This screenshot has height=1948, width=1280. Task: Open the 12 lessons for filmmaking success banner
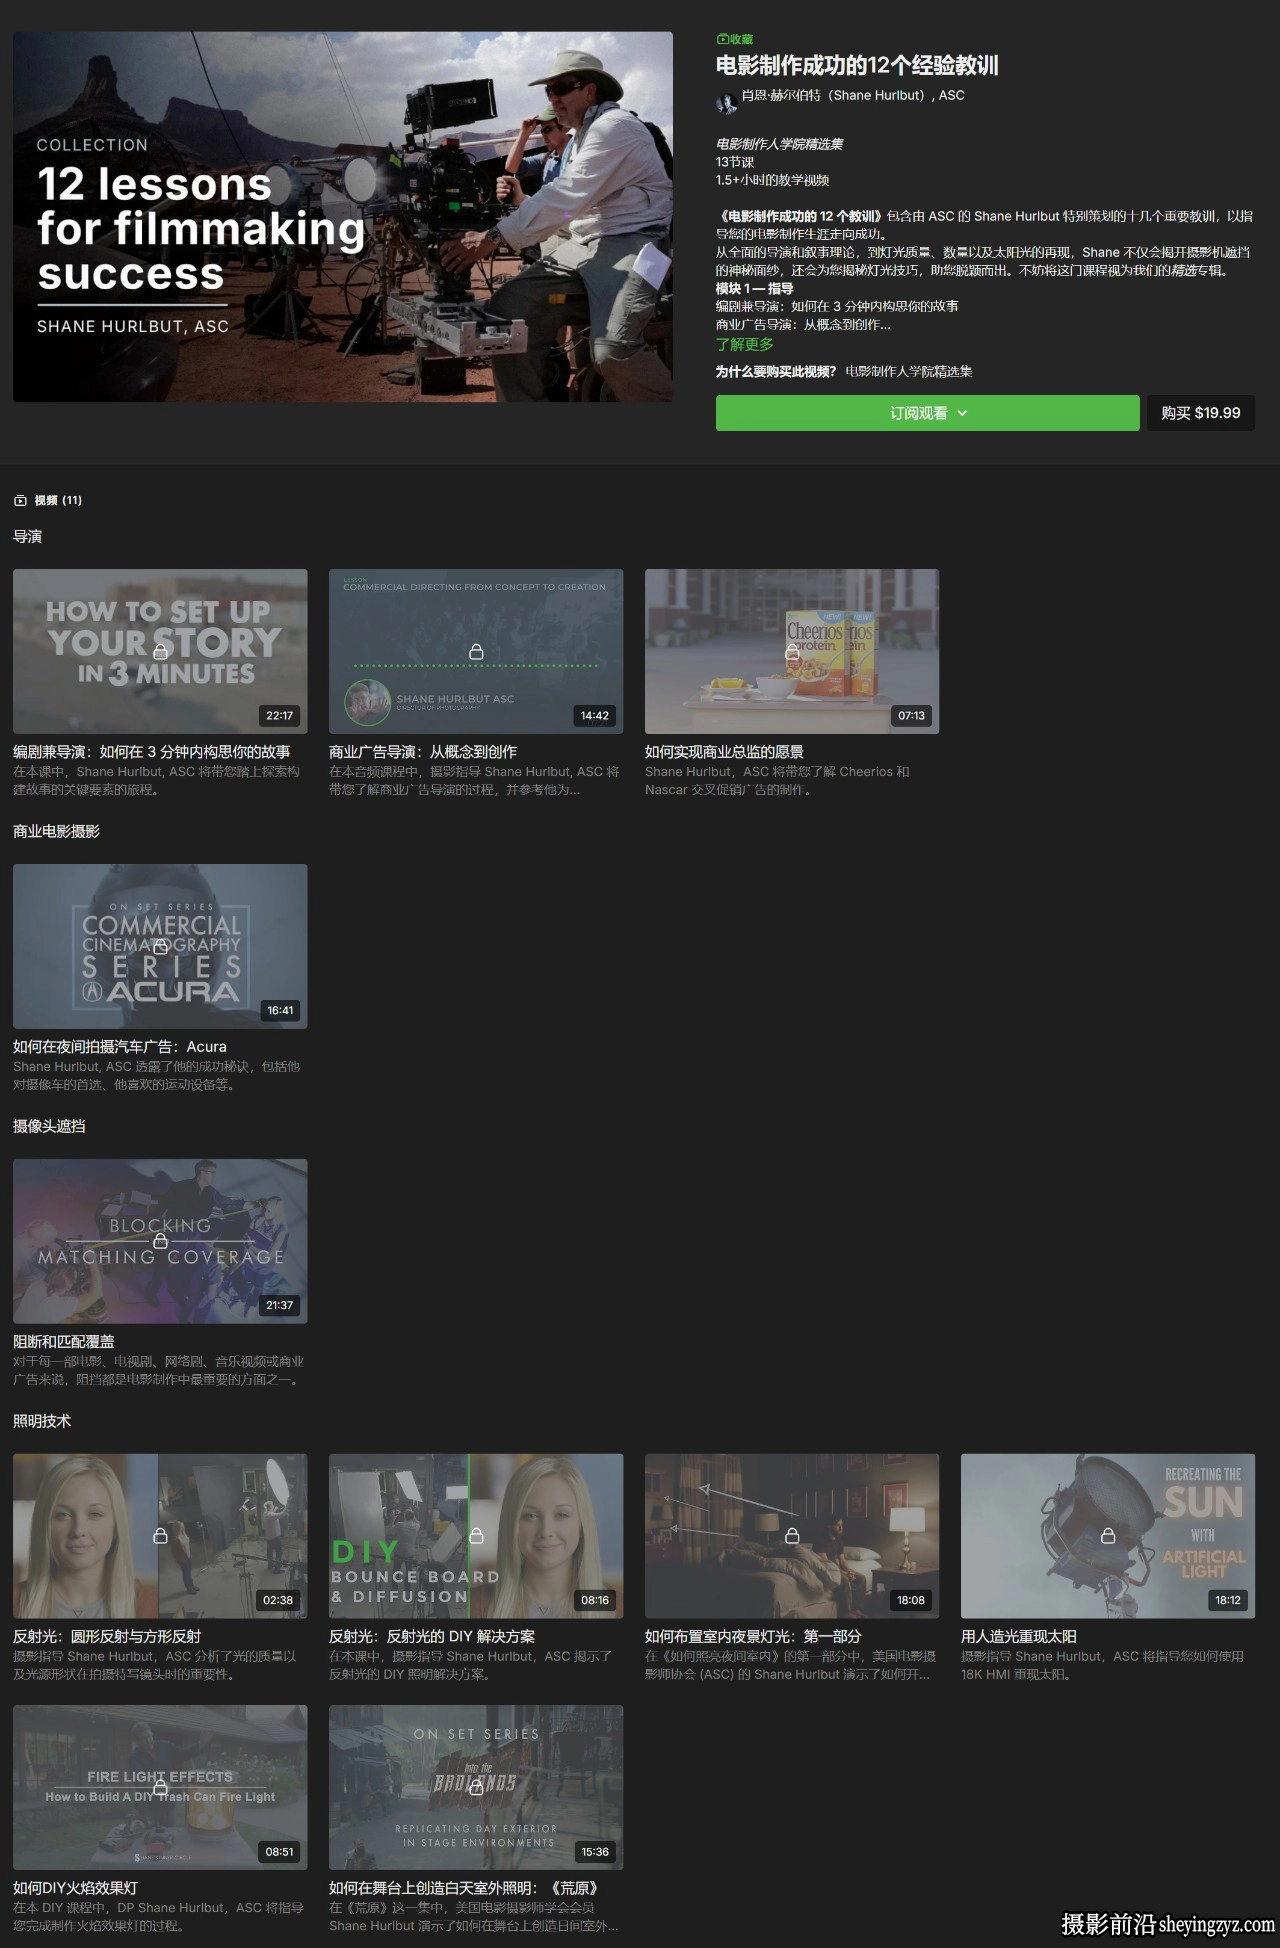tap(343, 217)
